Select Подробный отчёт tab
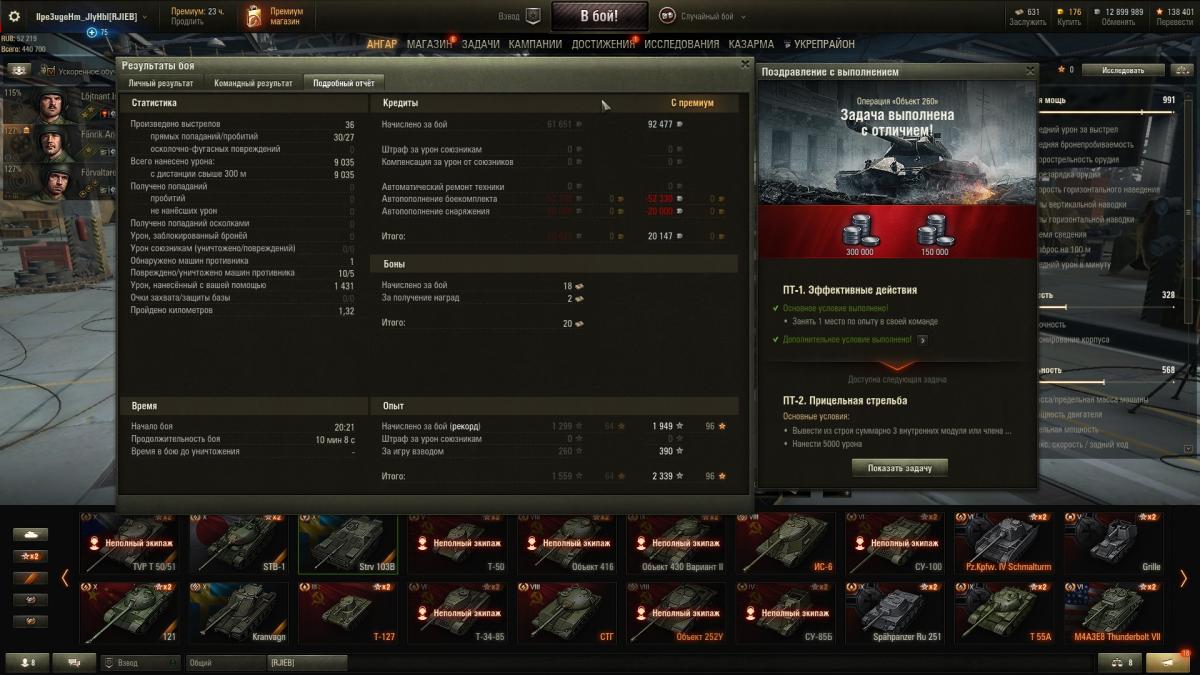 pyautogui.click(x=343, y=83)
